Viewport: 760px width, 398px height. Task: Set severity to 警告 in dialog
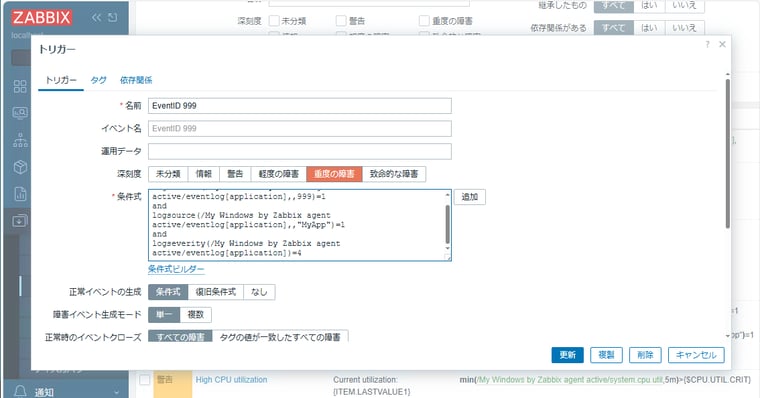[x=235, y=174]
